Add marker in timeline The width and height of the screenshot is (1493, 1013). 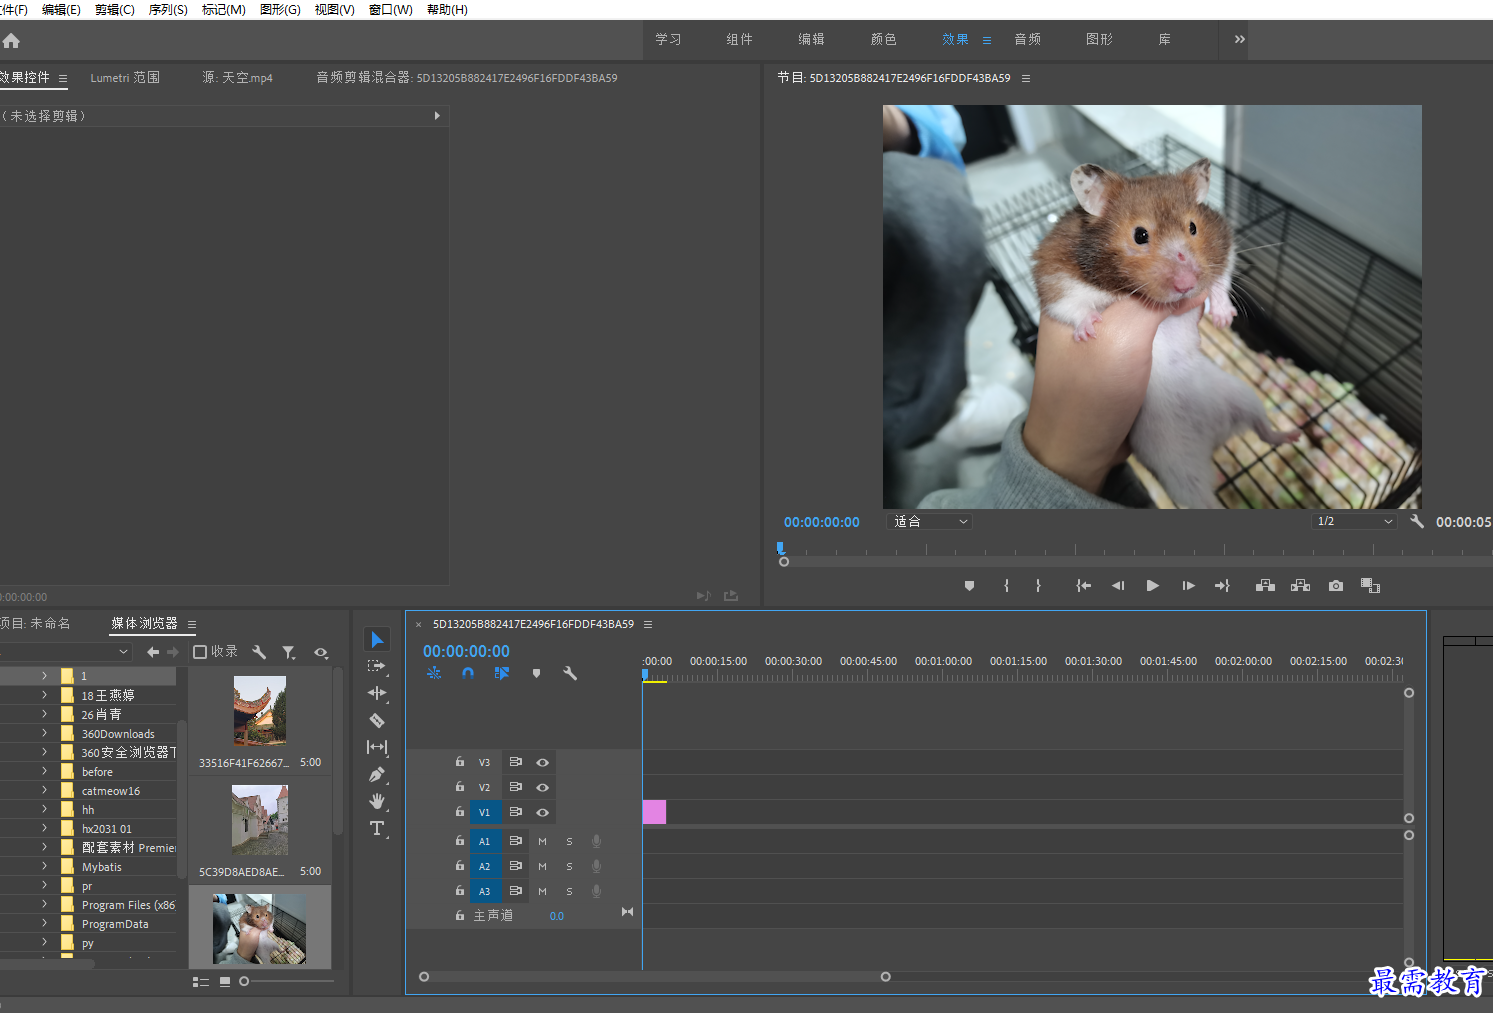536,674
